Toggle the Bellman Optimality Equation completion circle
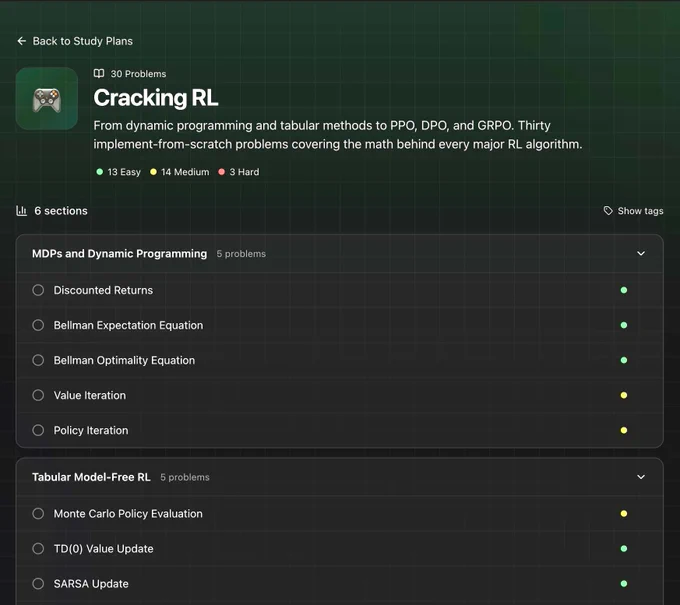680x605 pixels. coord(38,360)
